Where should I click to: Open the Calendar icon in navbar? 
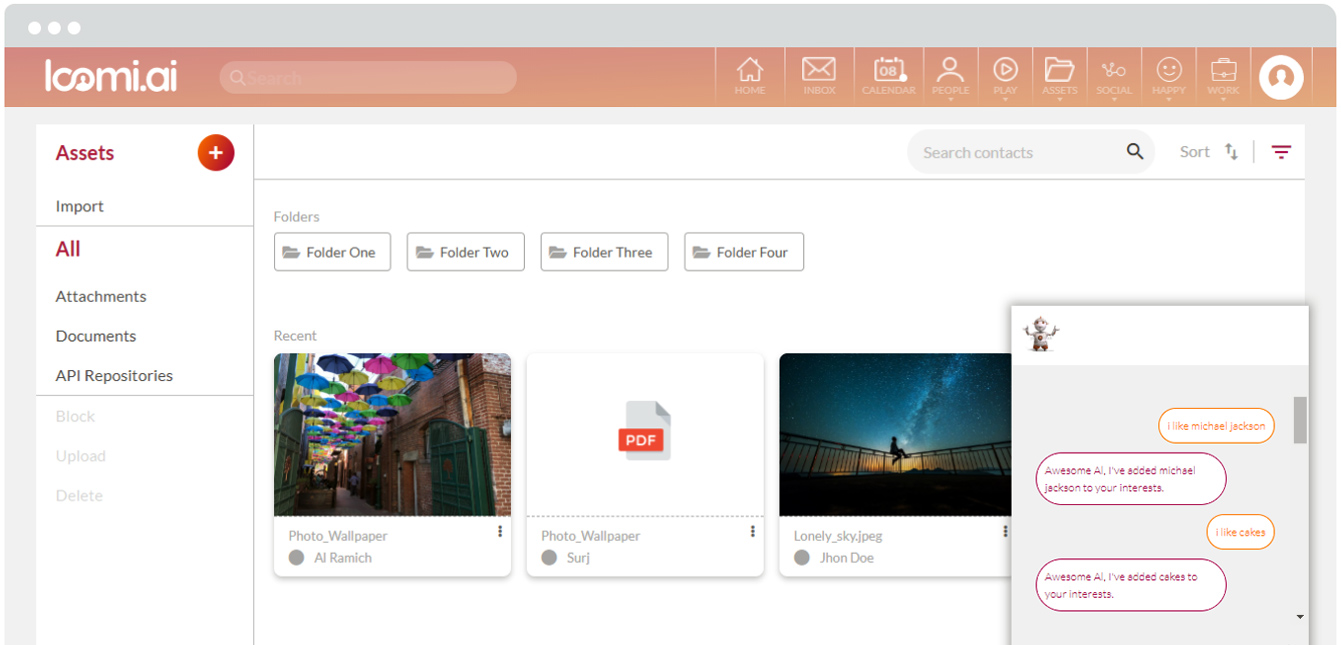coord(888,75)
